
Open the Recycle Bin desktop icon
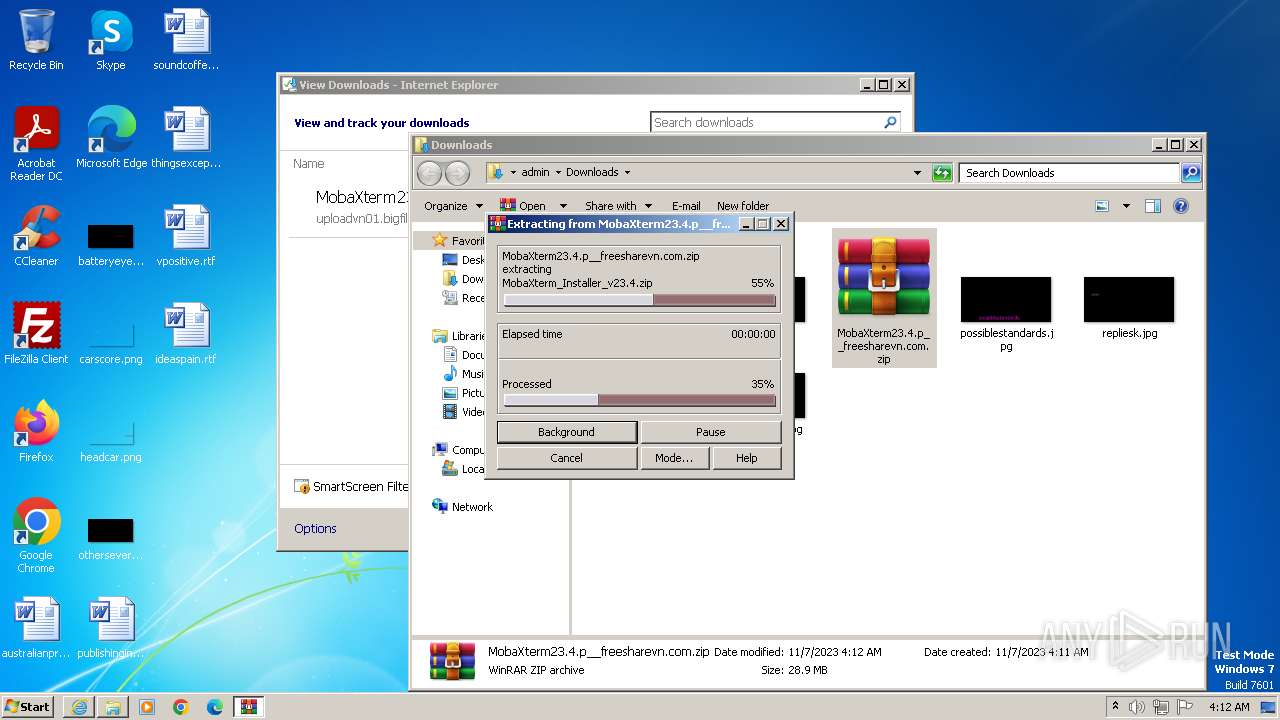coord(36,40)
